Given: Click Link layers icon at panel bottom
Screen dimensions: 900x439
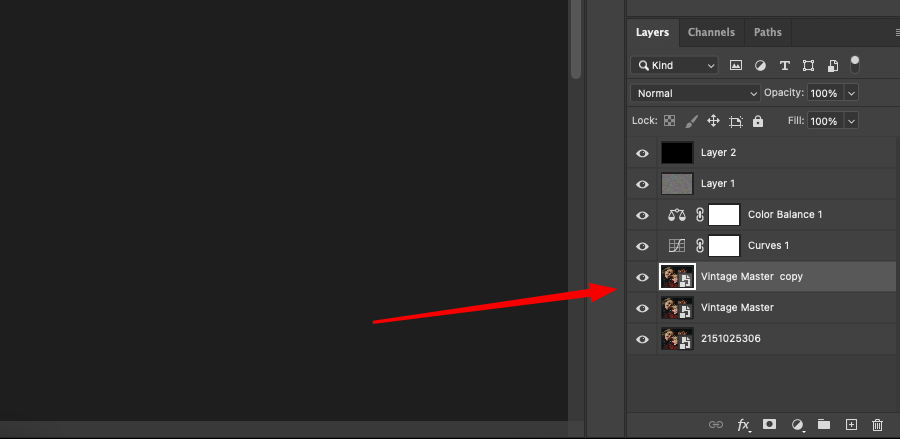Looking at the screenshot, I should 716,425.
